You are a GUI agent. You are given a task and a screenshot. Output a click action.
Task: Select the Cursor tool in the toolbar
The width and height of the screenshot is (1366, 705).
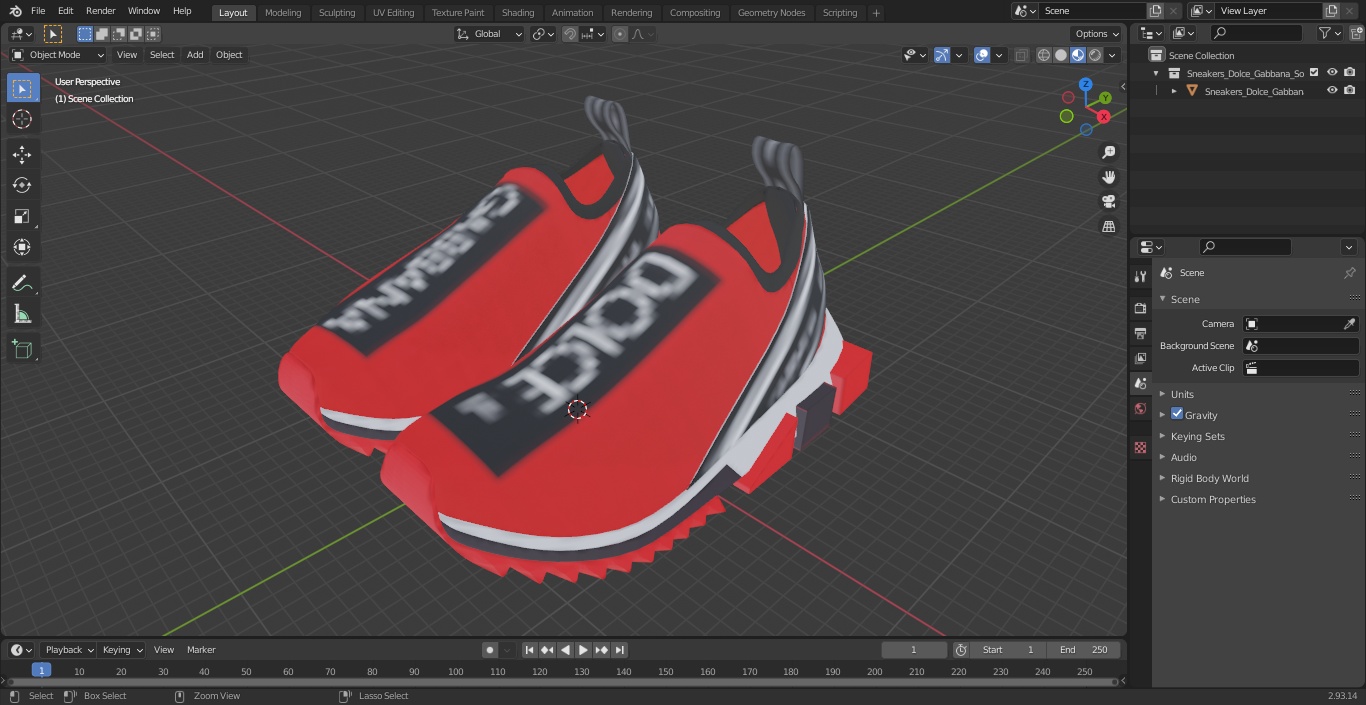tap(22, 119)
